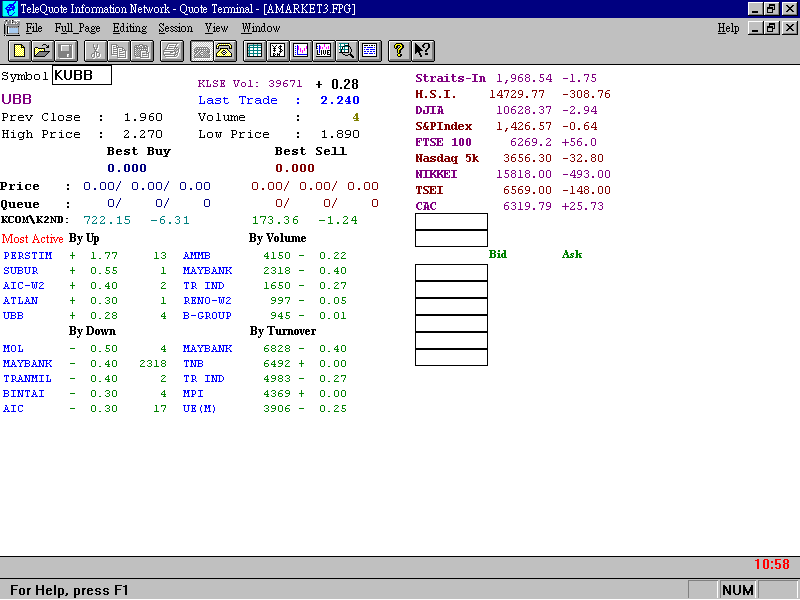Click the TSEI index label
The image size is (800, 600).
[429, 190]
